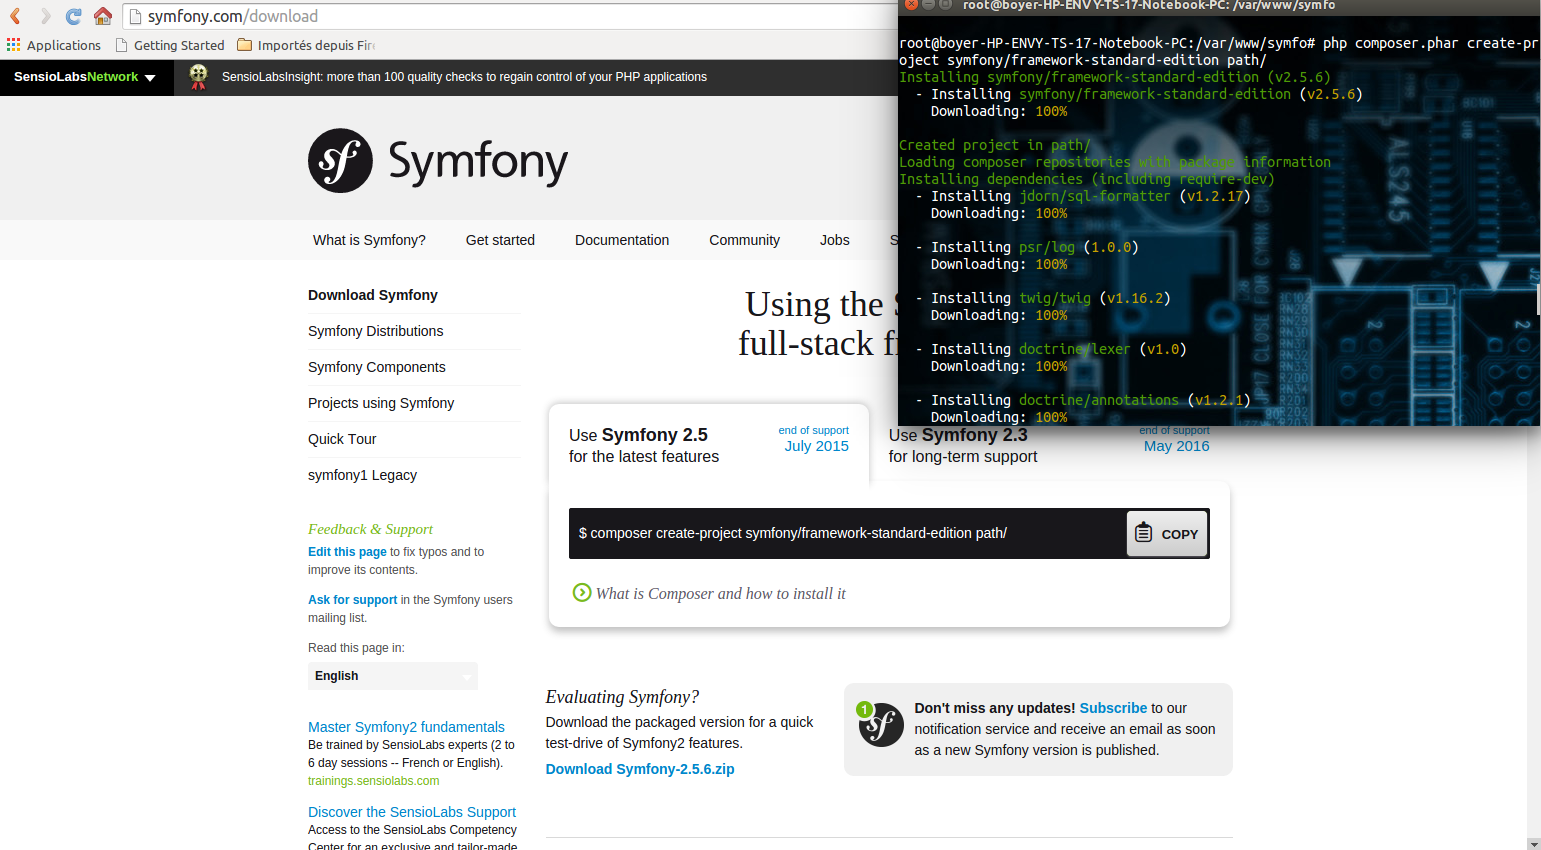
Task: Click the clipboard COPY button
Action: click(x=1167, y=534)
